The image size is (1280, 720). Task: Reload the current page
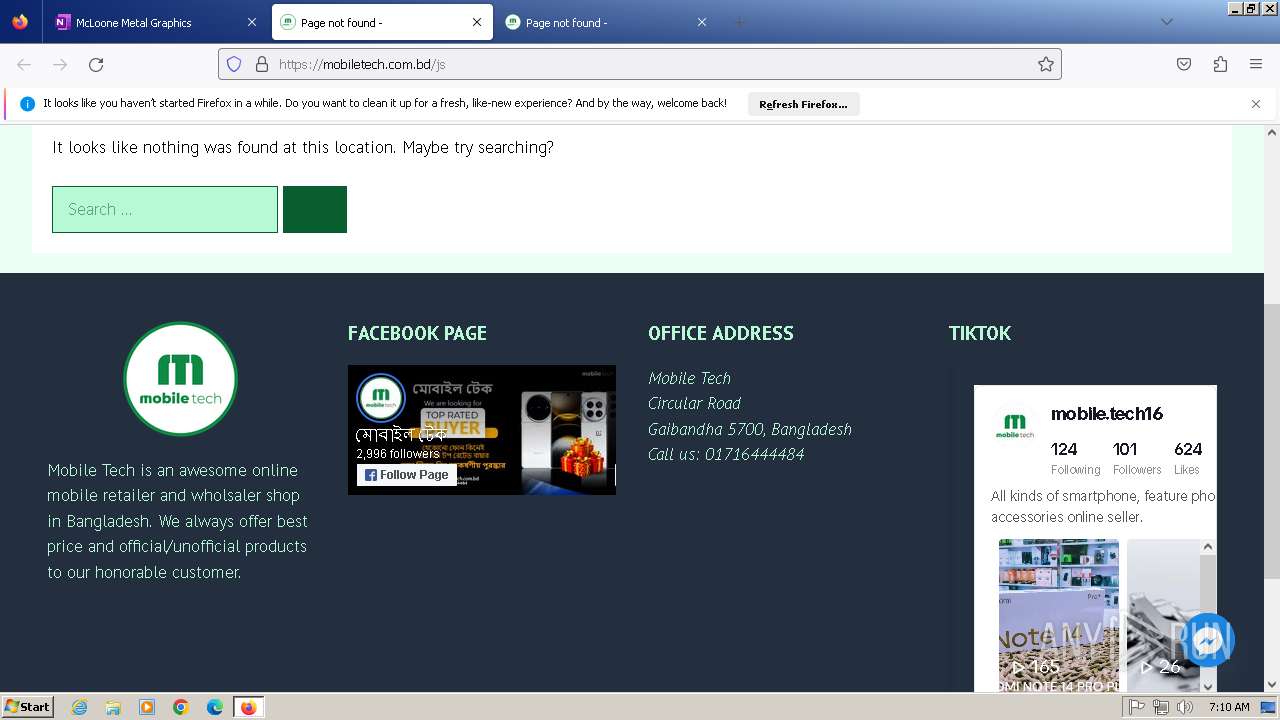(96, 64)
